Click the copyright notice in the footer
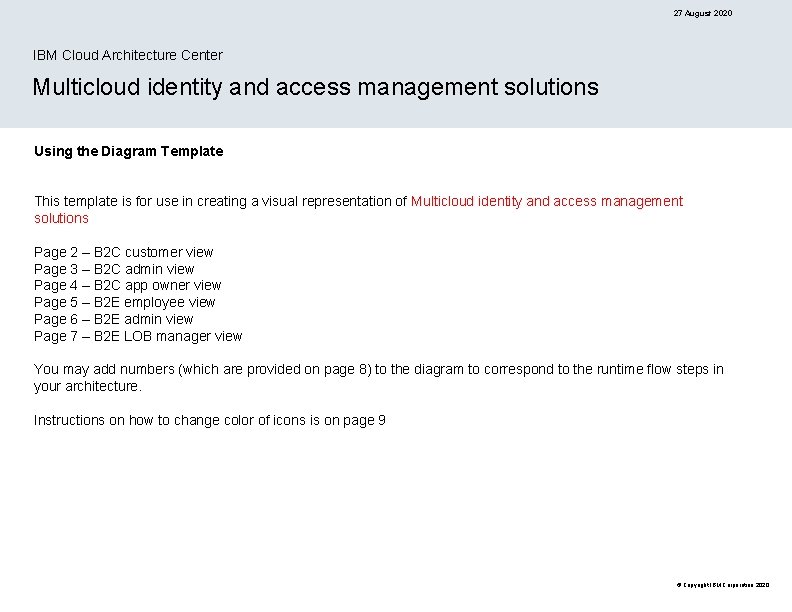 coord(723,585)
